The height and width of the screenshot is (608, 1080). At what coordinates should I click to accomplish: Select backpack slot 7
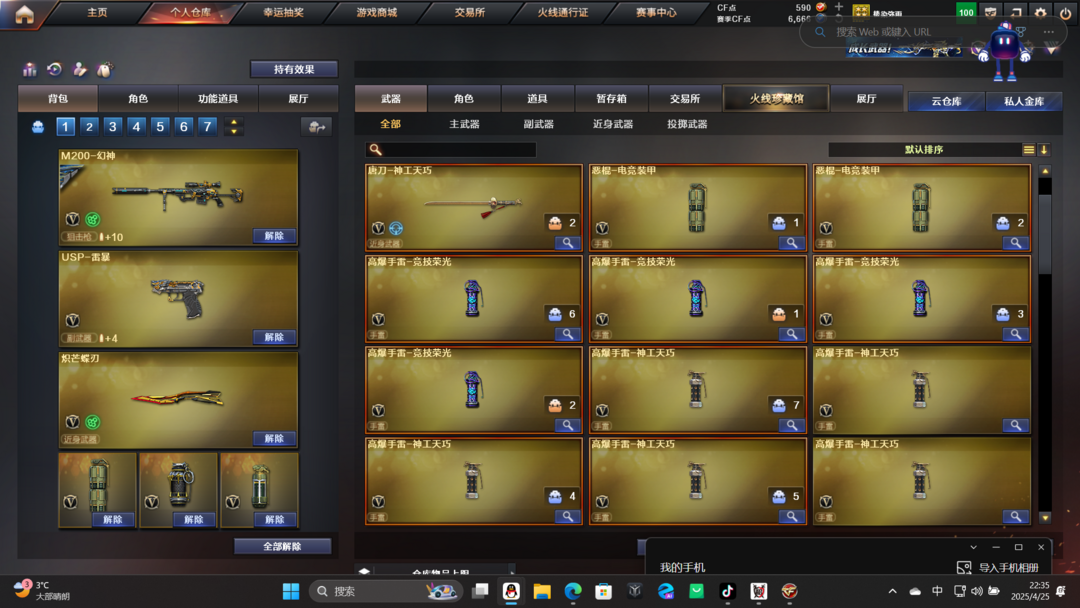207,127
